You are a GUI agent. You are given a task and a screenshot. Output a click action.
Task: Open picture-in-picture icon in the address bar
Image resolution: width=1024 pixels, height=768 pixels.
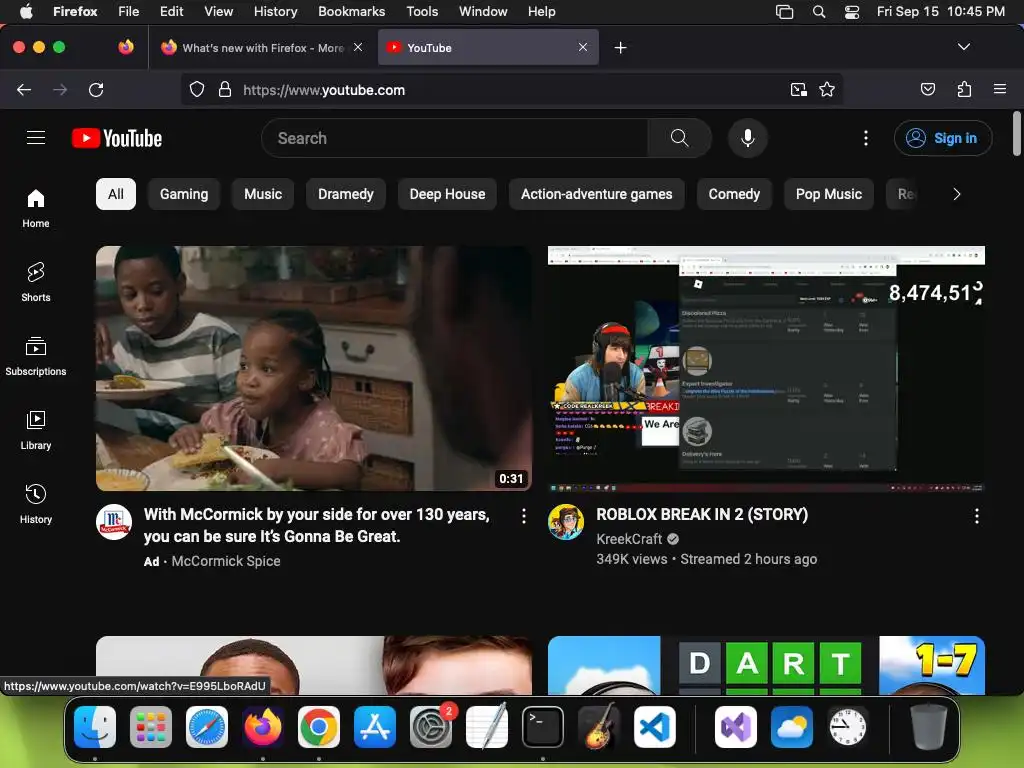click(x=798, y=89)
